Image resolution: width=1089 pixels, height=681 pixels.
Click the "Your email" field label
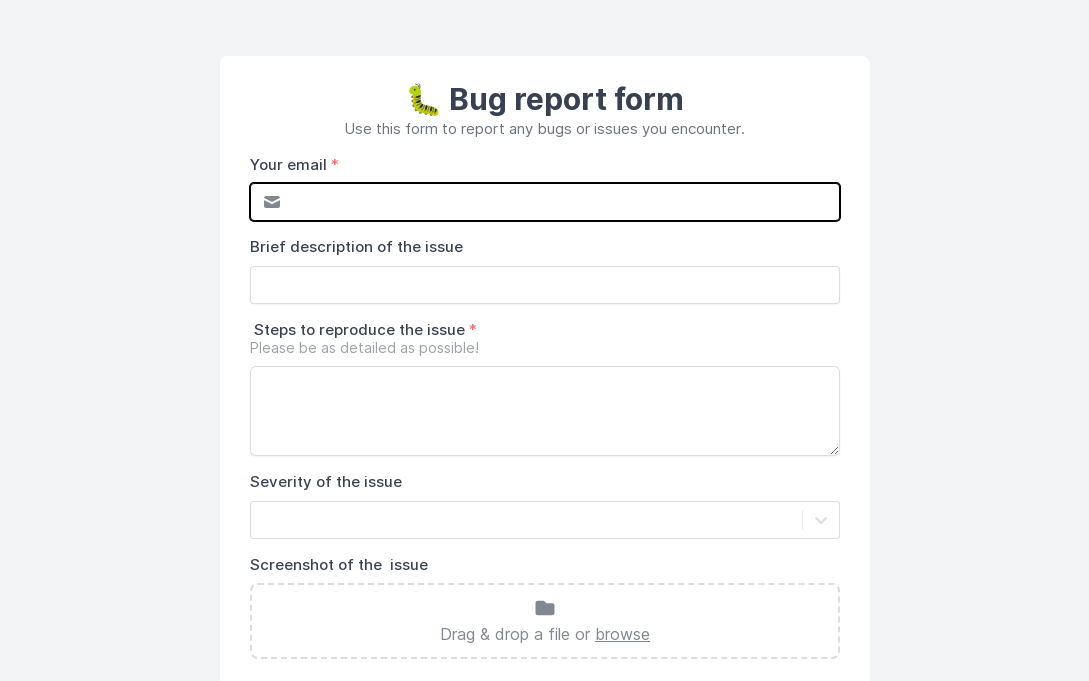point(288,165)
